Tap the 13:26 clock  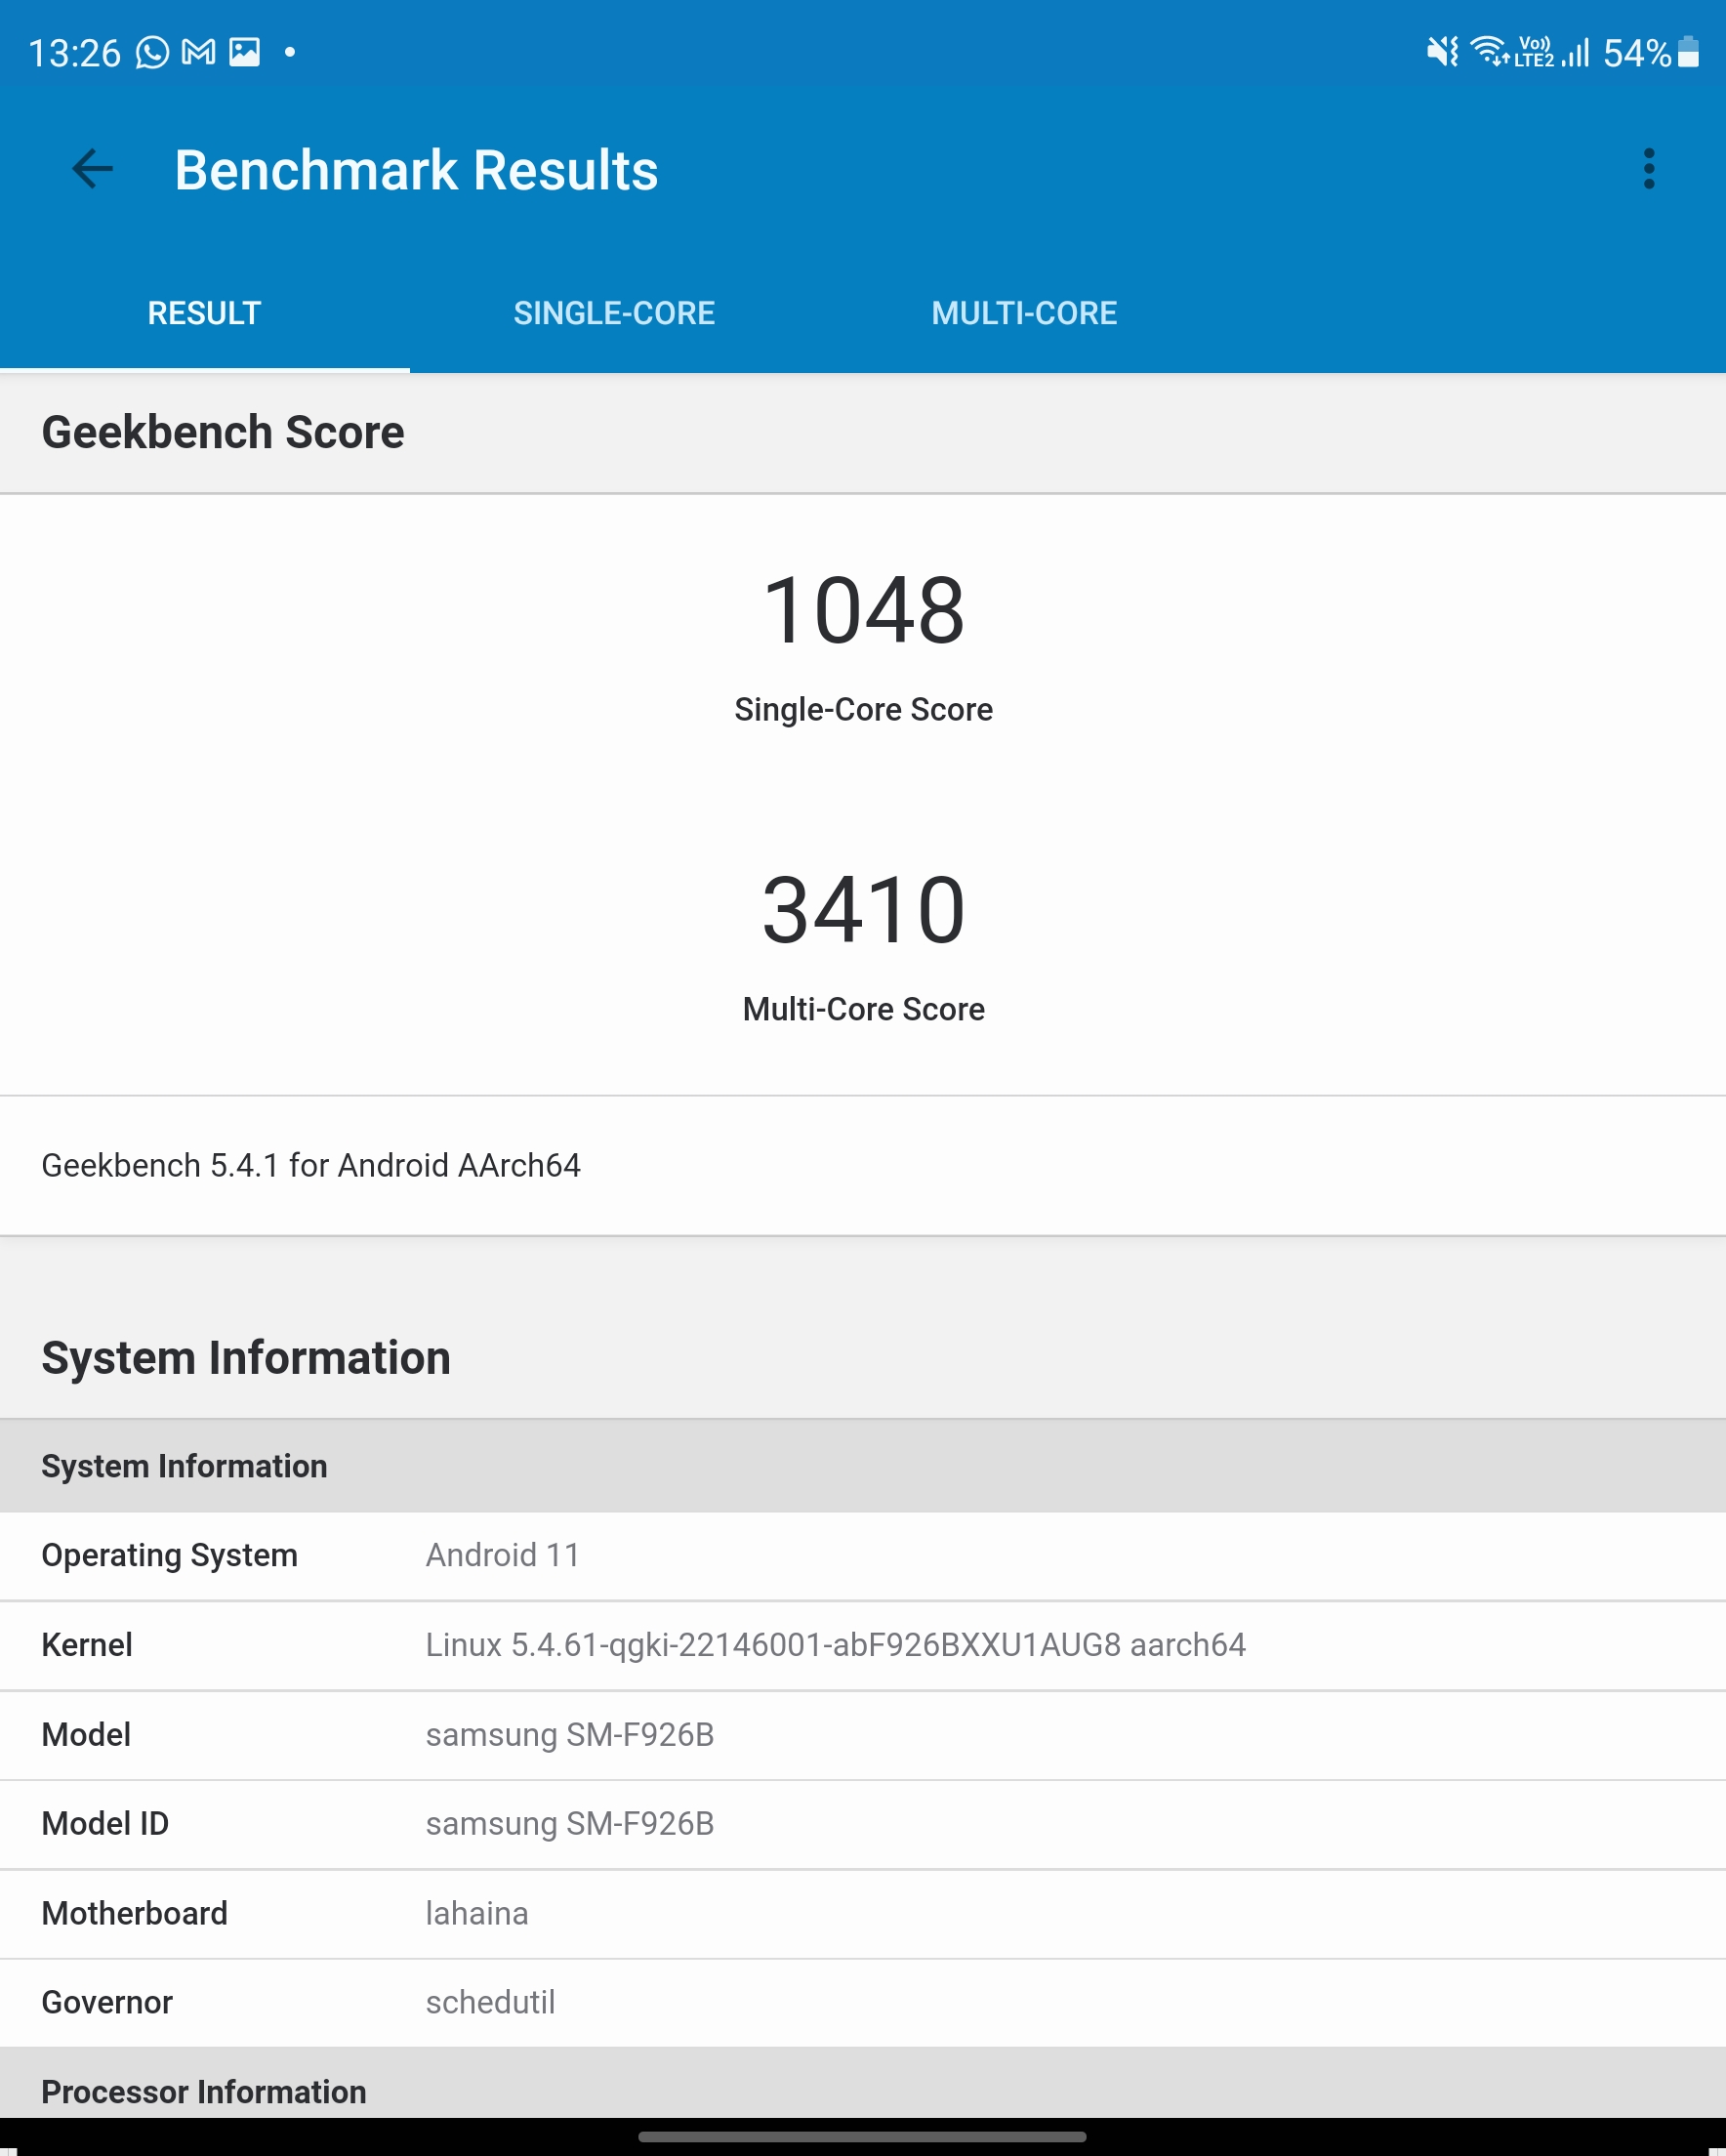(74, 53)
